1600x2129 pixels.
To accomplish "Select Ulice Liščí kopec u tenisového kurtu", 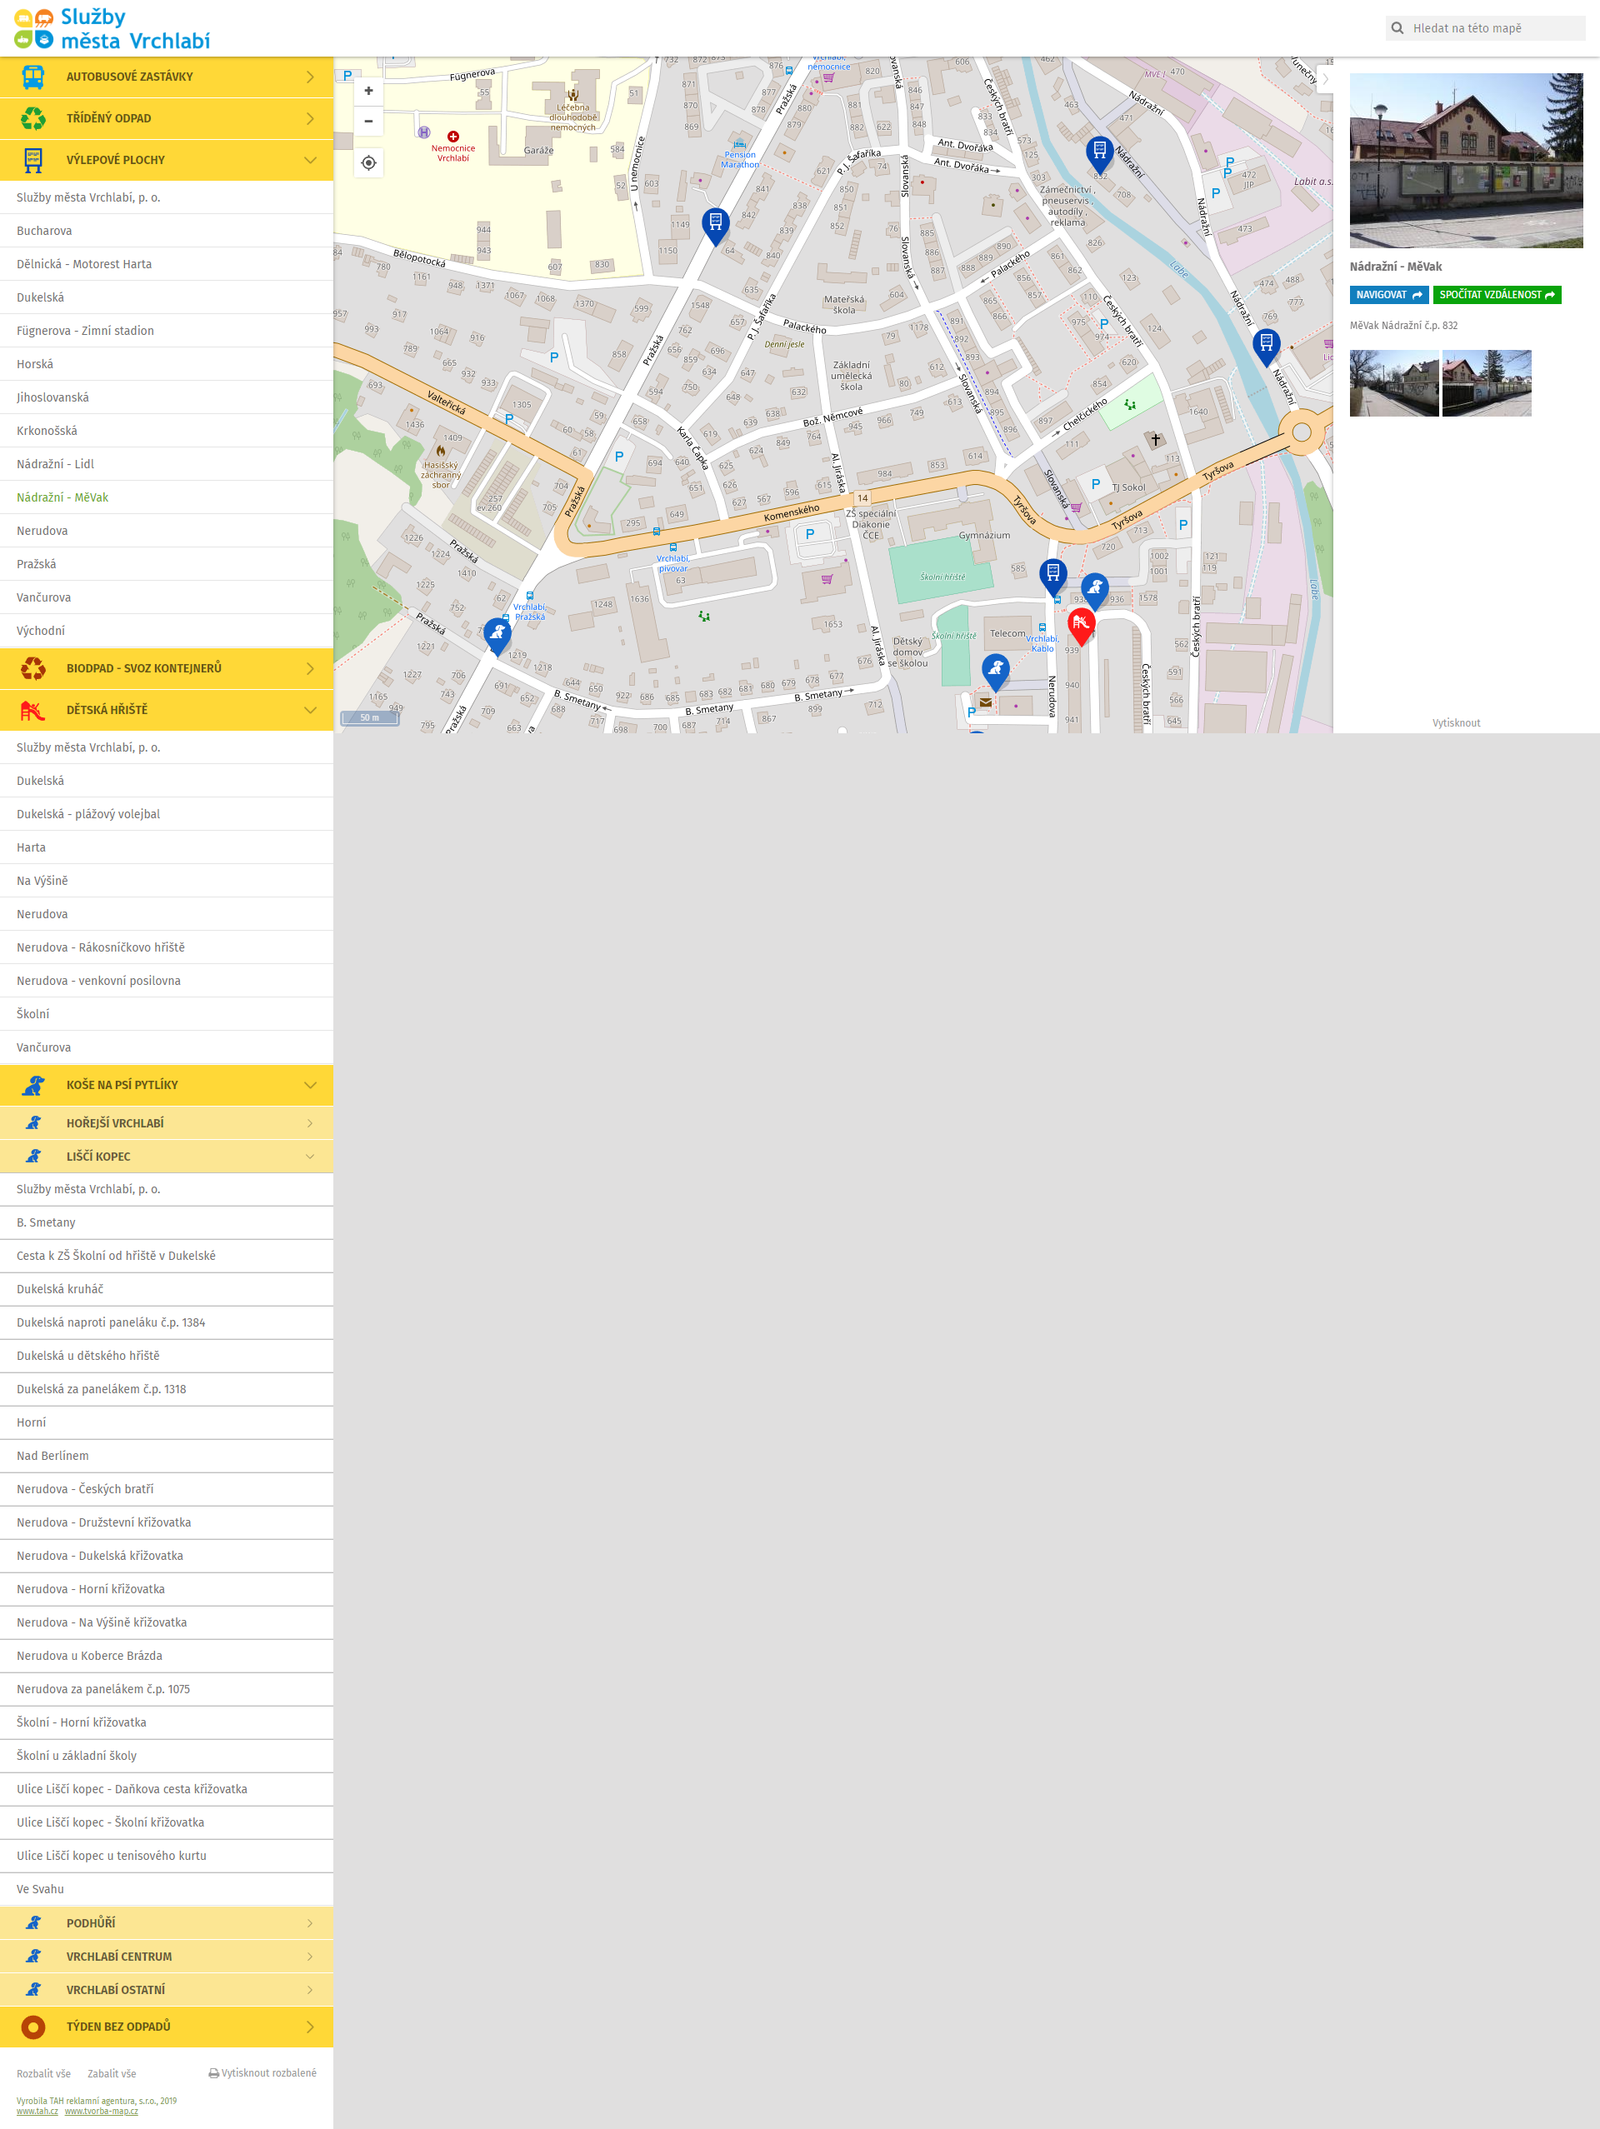I will [x=166, y=1856].
